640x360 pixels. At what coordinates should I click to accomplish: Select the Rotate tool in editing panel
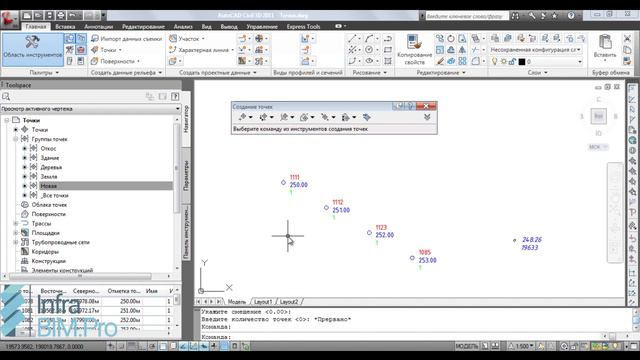pos(451,38)
